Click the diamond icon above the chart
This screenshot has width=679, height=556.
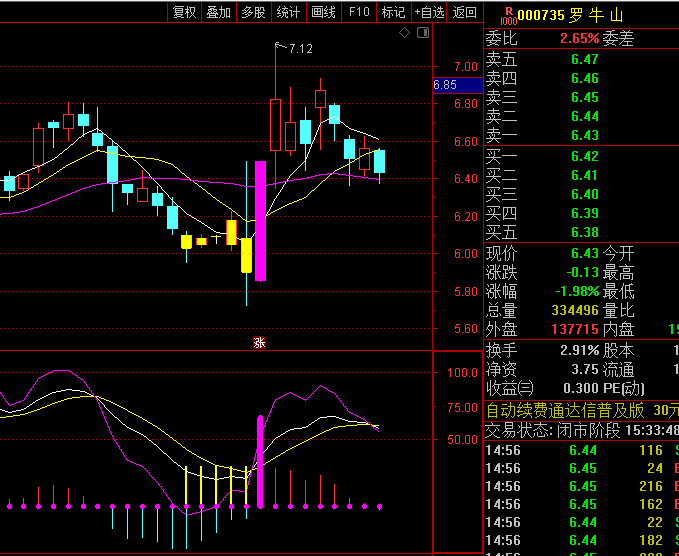pos(405,33)
